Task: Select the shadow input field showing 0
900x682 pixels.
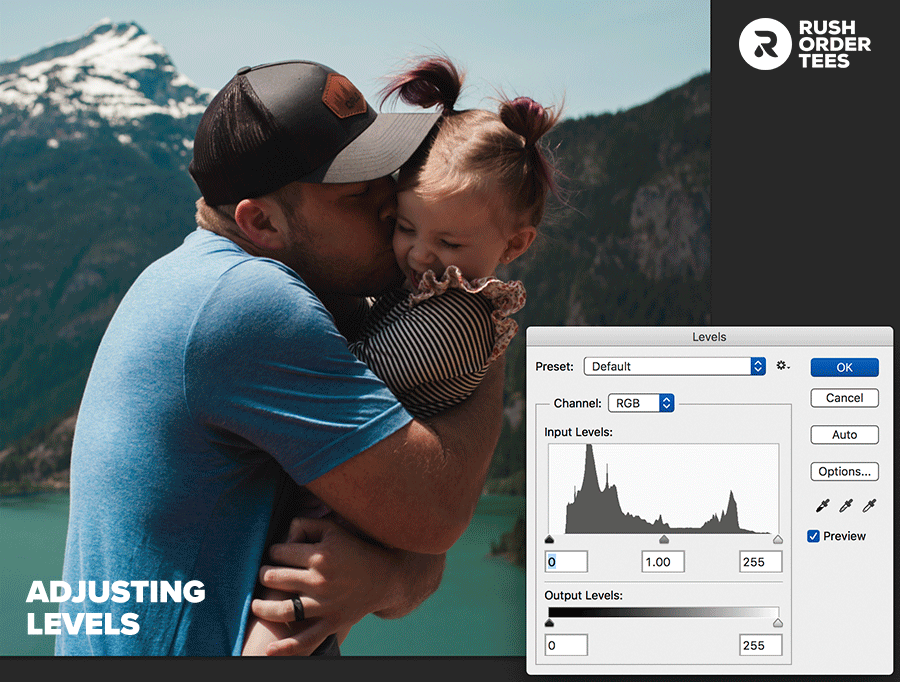Action: [566, 561]
